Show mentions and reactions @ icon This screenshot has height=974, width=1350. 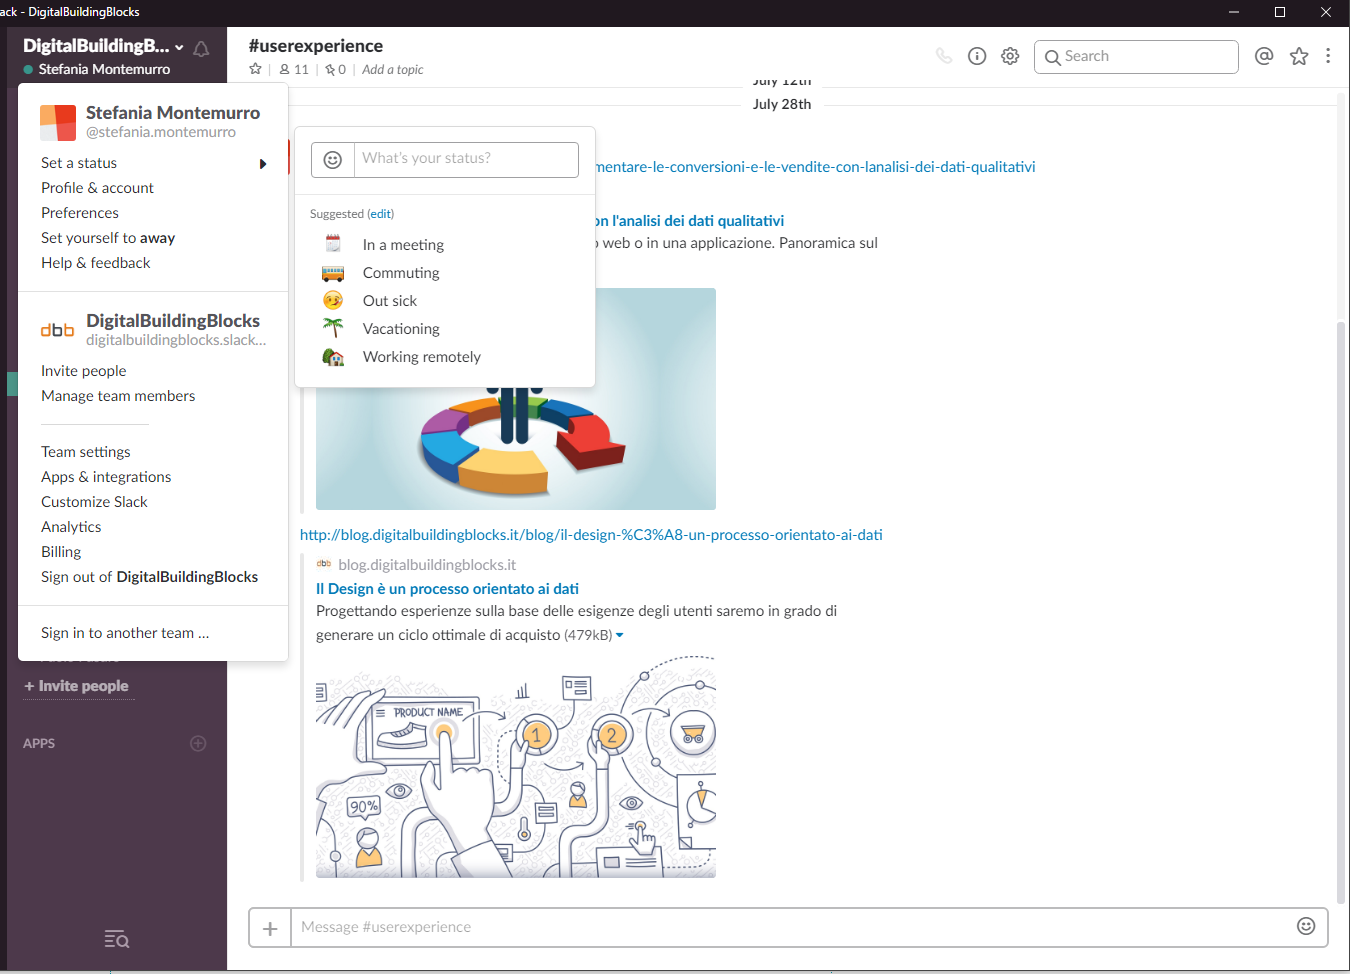tap(1264, 56)
